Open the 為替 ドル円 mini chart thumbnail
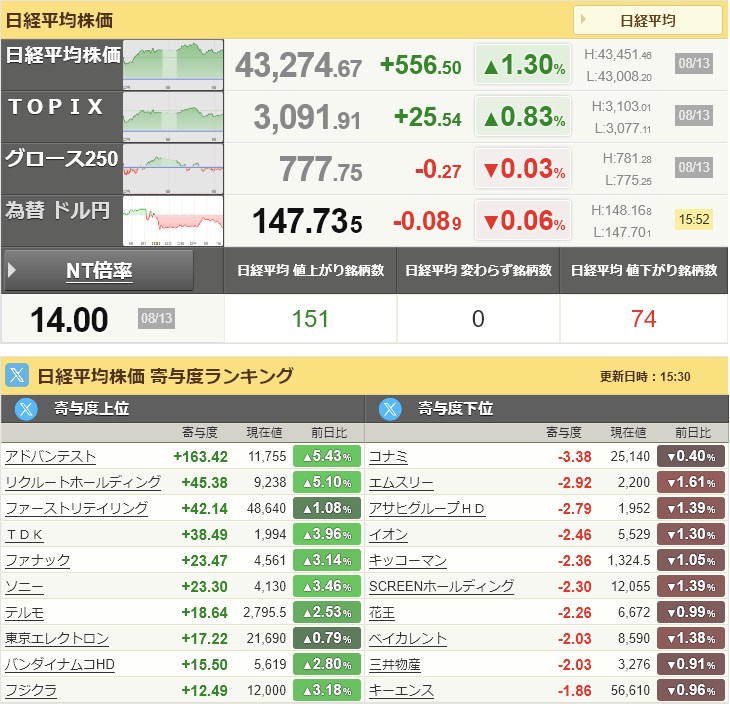 (x=173, y=221)
